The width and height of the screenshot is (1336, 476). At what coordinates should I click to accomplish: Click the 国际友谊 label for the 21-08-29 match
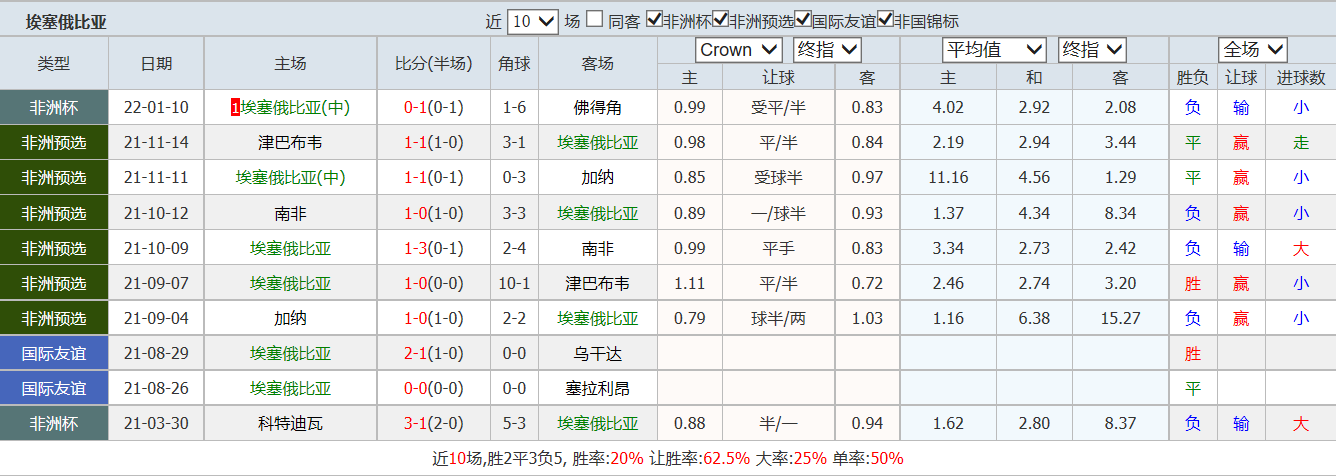click(x=54, y=353)
